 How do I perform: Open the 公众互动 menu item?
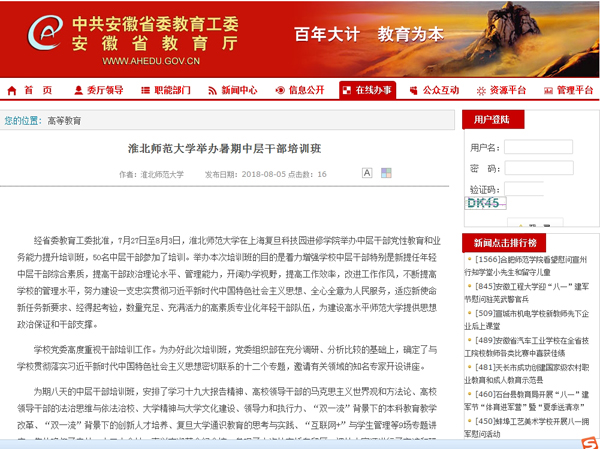point(440,90)
